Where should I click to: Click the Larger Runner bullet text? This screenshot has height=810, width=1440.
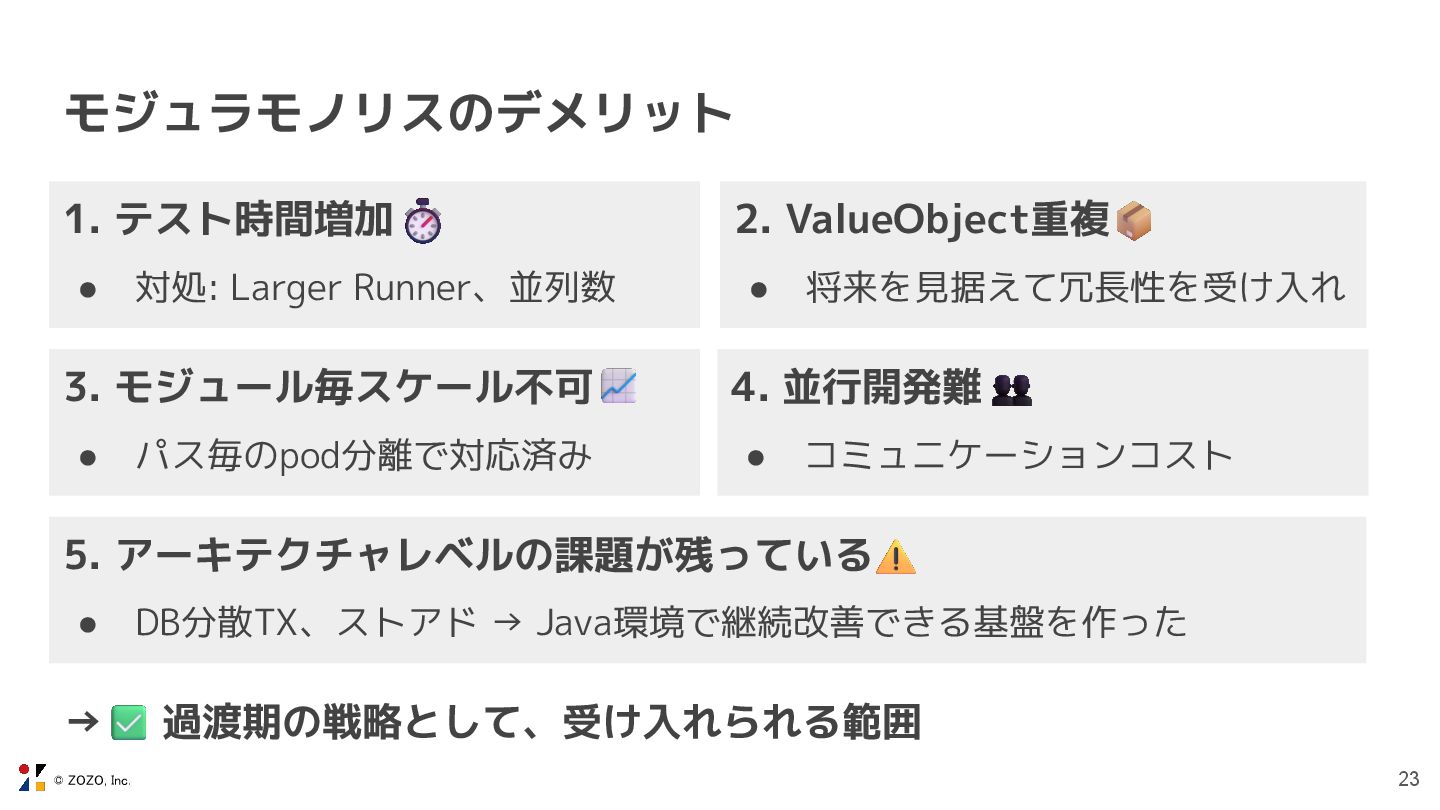375,288
